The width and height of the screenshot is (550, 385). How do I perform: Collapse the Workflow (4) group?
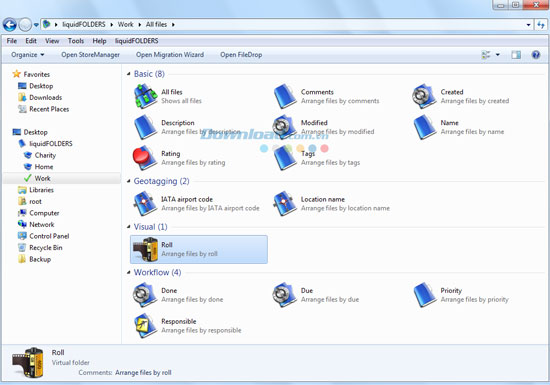(x=129, y=272)
